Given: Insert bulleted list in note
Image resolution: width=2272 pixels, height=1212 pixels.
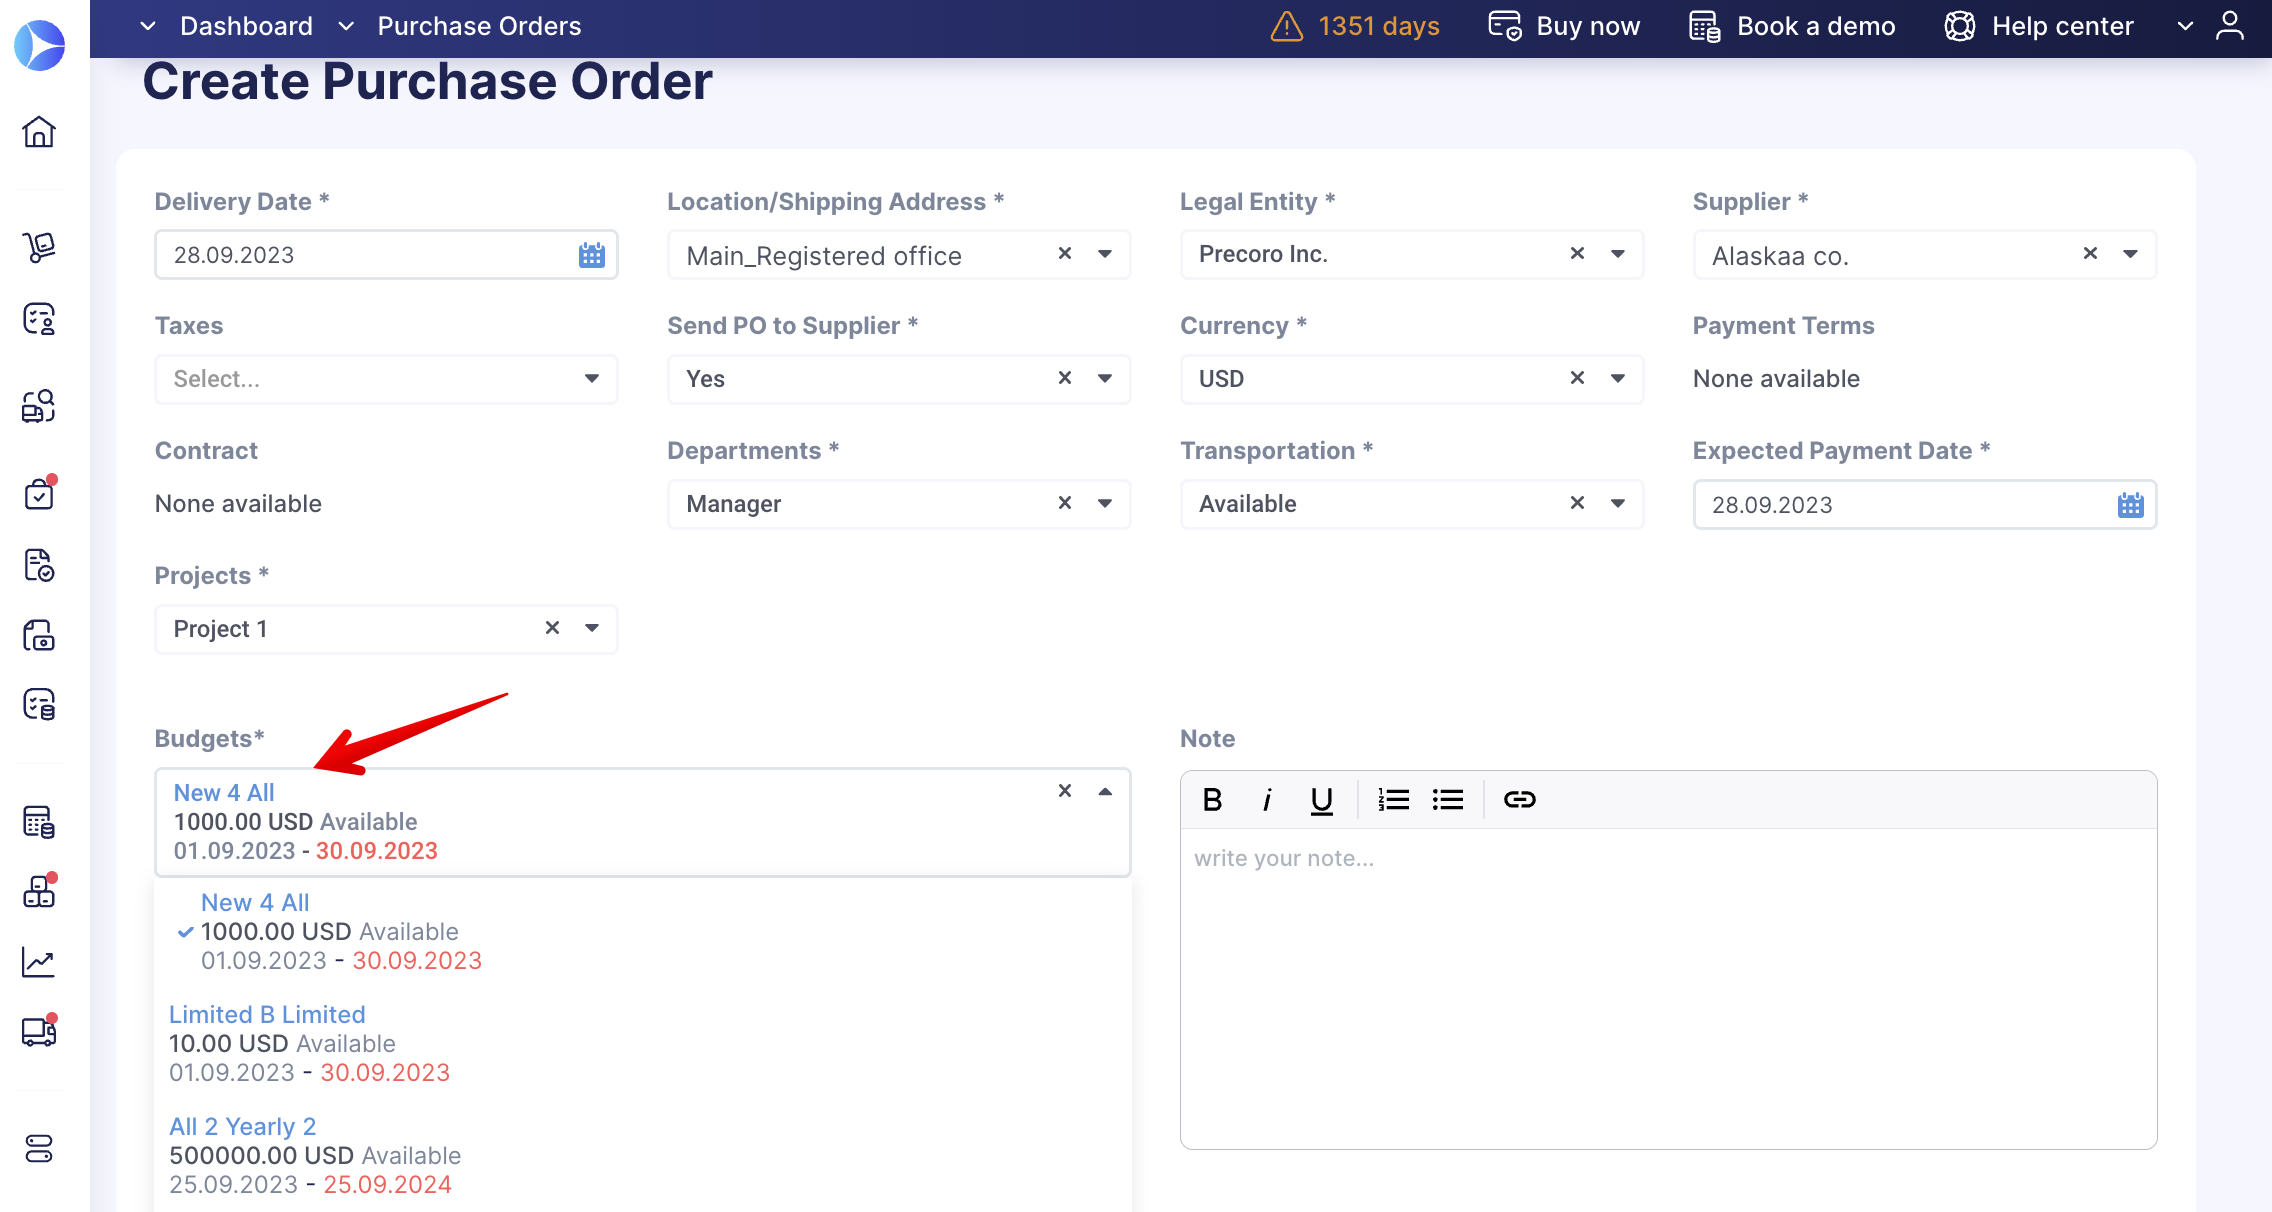Looking at the screenshot, I should click(x=1448, y=800).
